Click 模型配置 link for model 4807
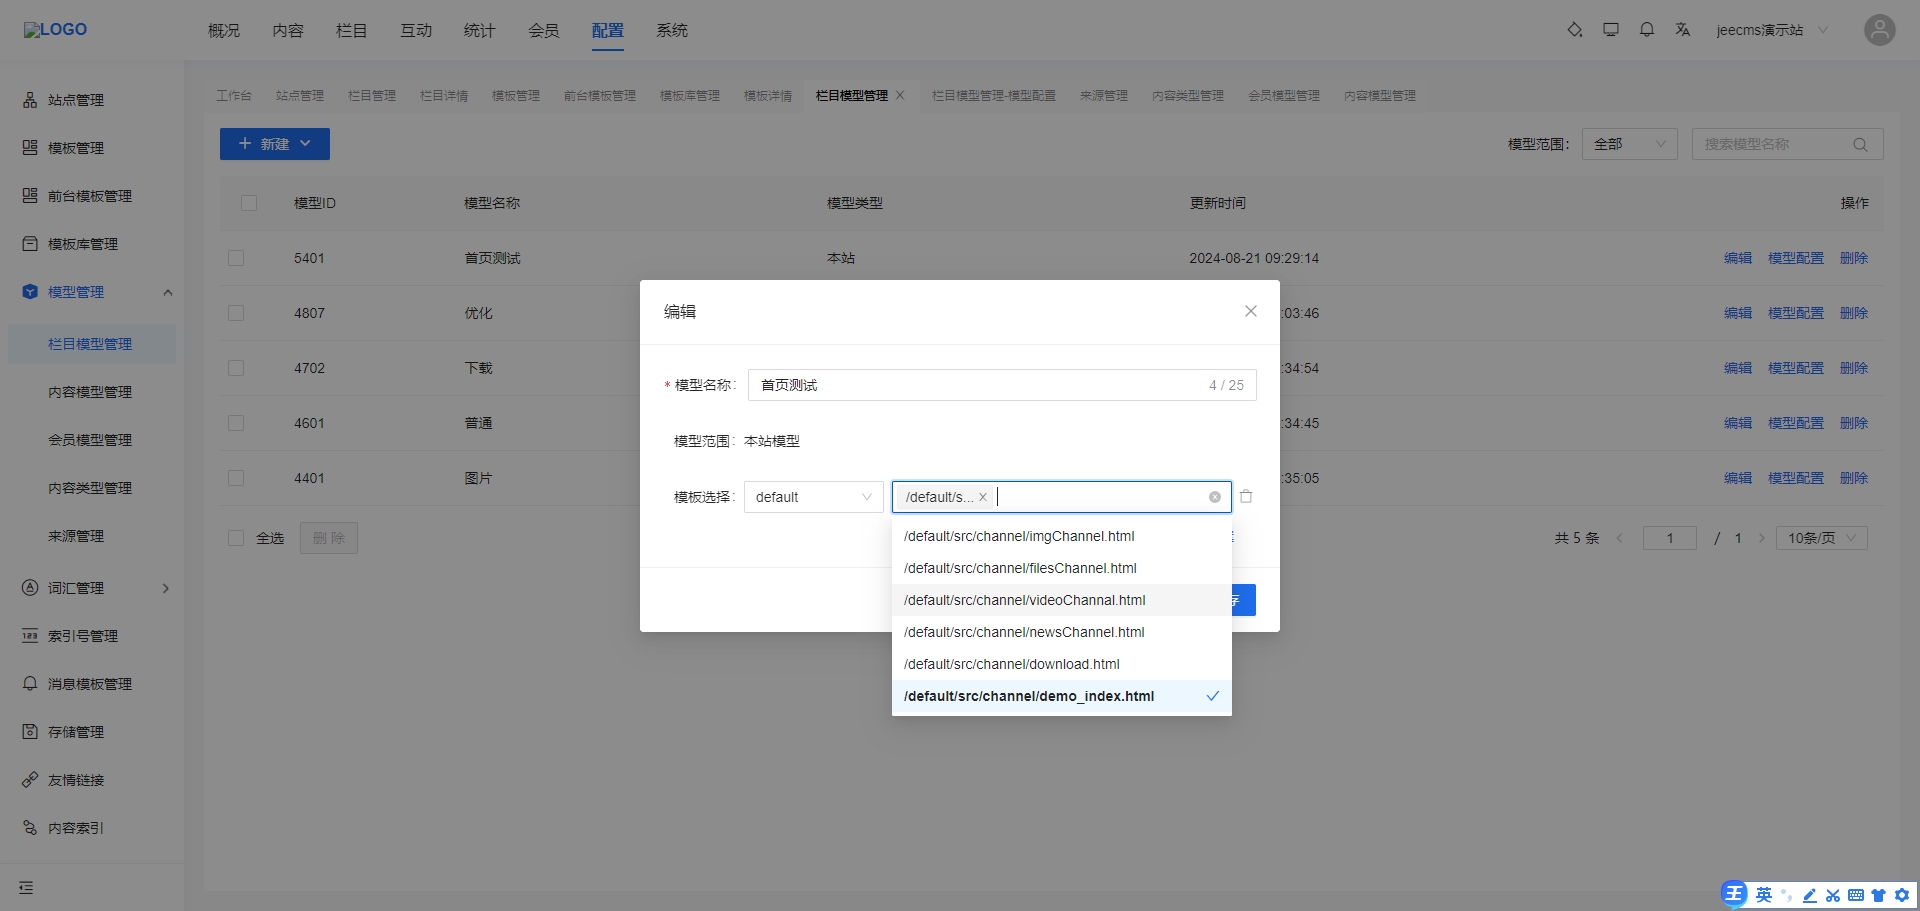 point(1795,313)
